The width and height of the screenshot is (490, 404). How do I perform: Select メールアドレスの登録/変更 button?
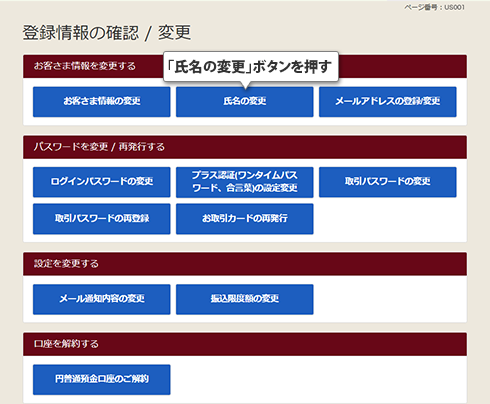pos(388,102)
